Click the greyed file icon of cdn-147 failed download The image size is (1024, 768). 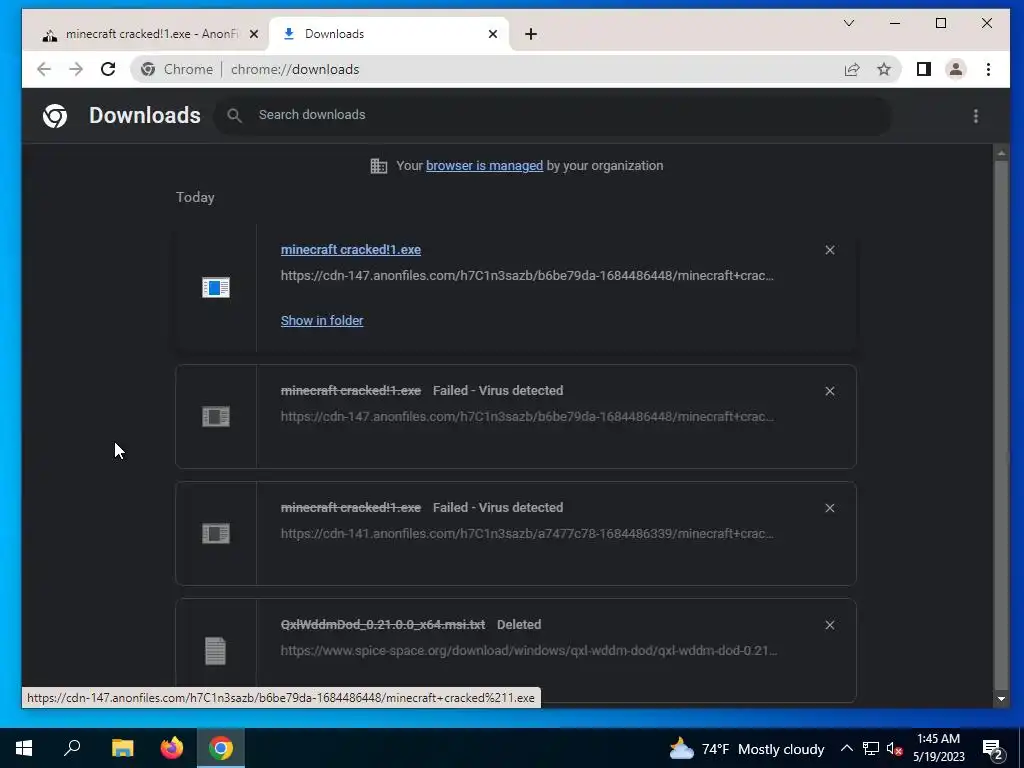(x=216, y=417)
